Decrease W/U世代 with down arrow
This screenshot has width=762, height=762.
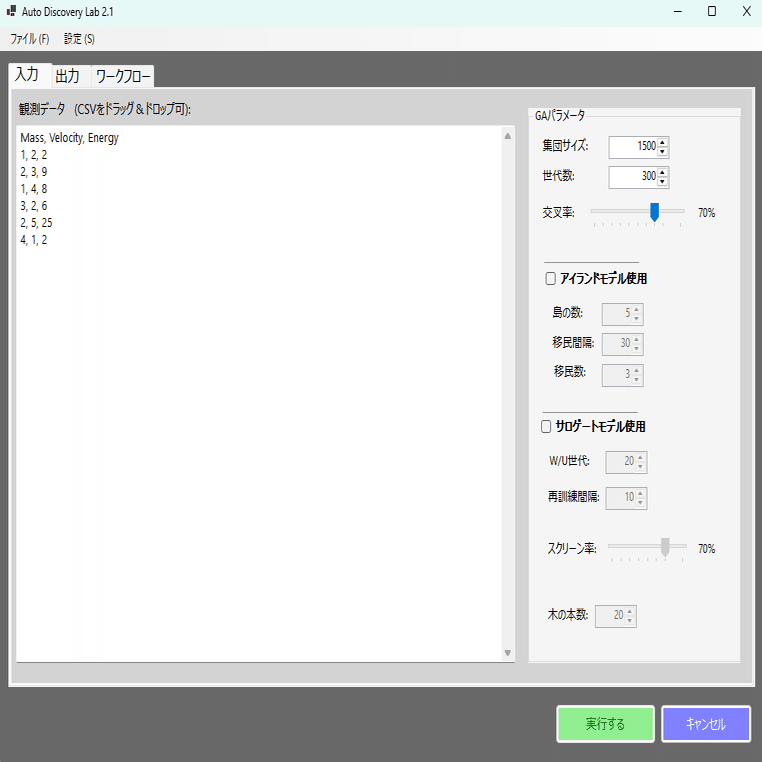(641, 467)
